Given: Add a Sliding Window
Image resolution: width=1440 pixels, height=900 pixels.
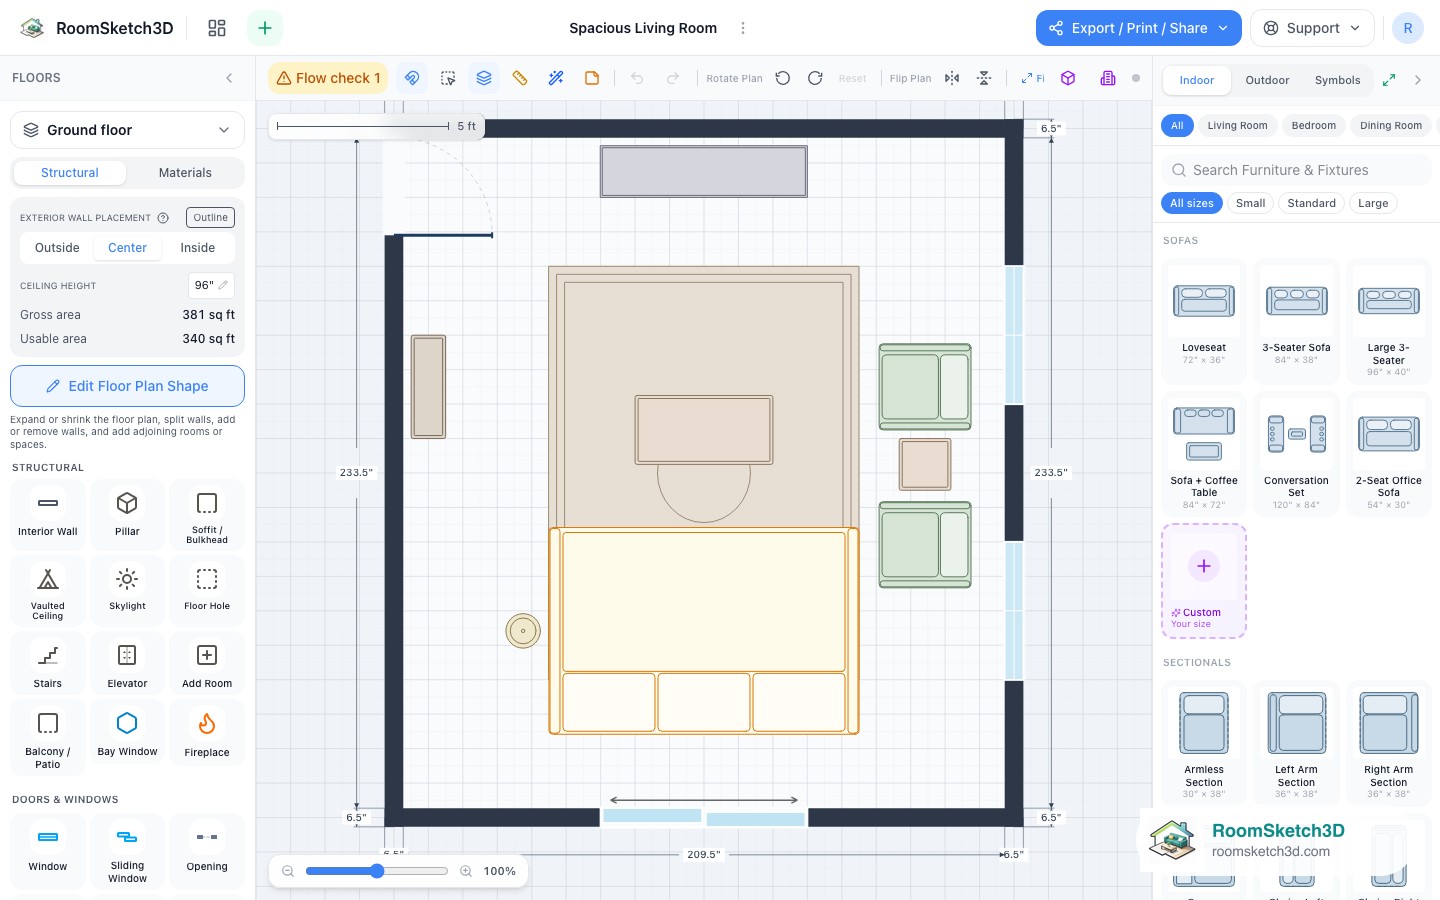Looking at the screenshot, I should (x=127, y=852).
